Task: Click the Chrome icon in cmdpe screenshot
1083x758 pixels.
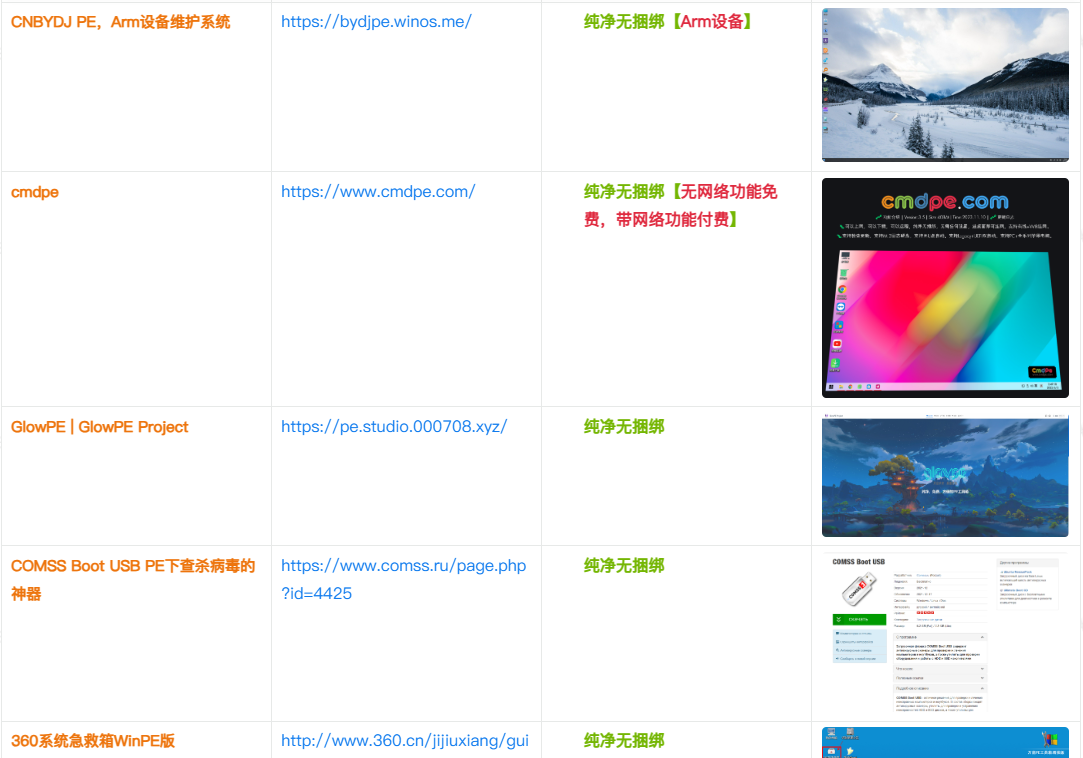Action: pos(842,290)
